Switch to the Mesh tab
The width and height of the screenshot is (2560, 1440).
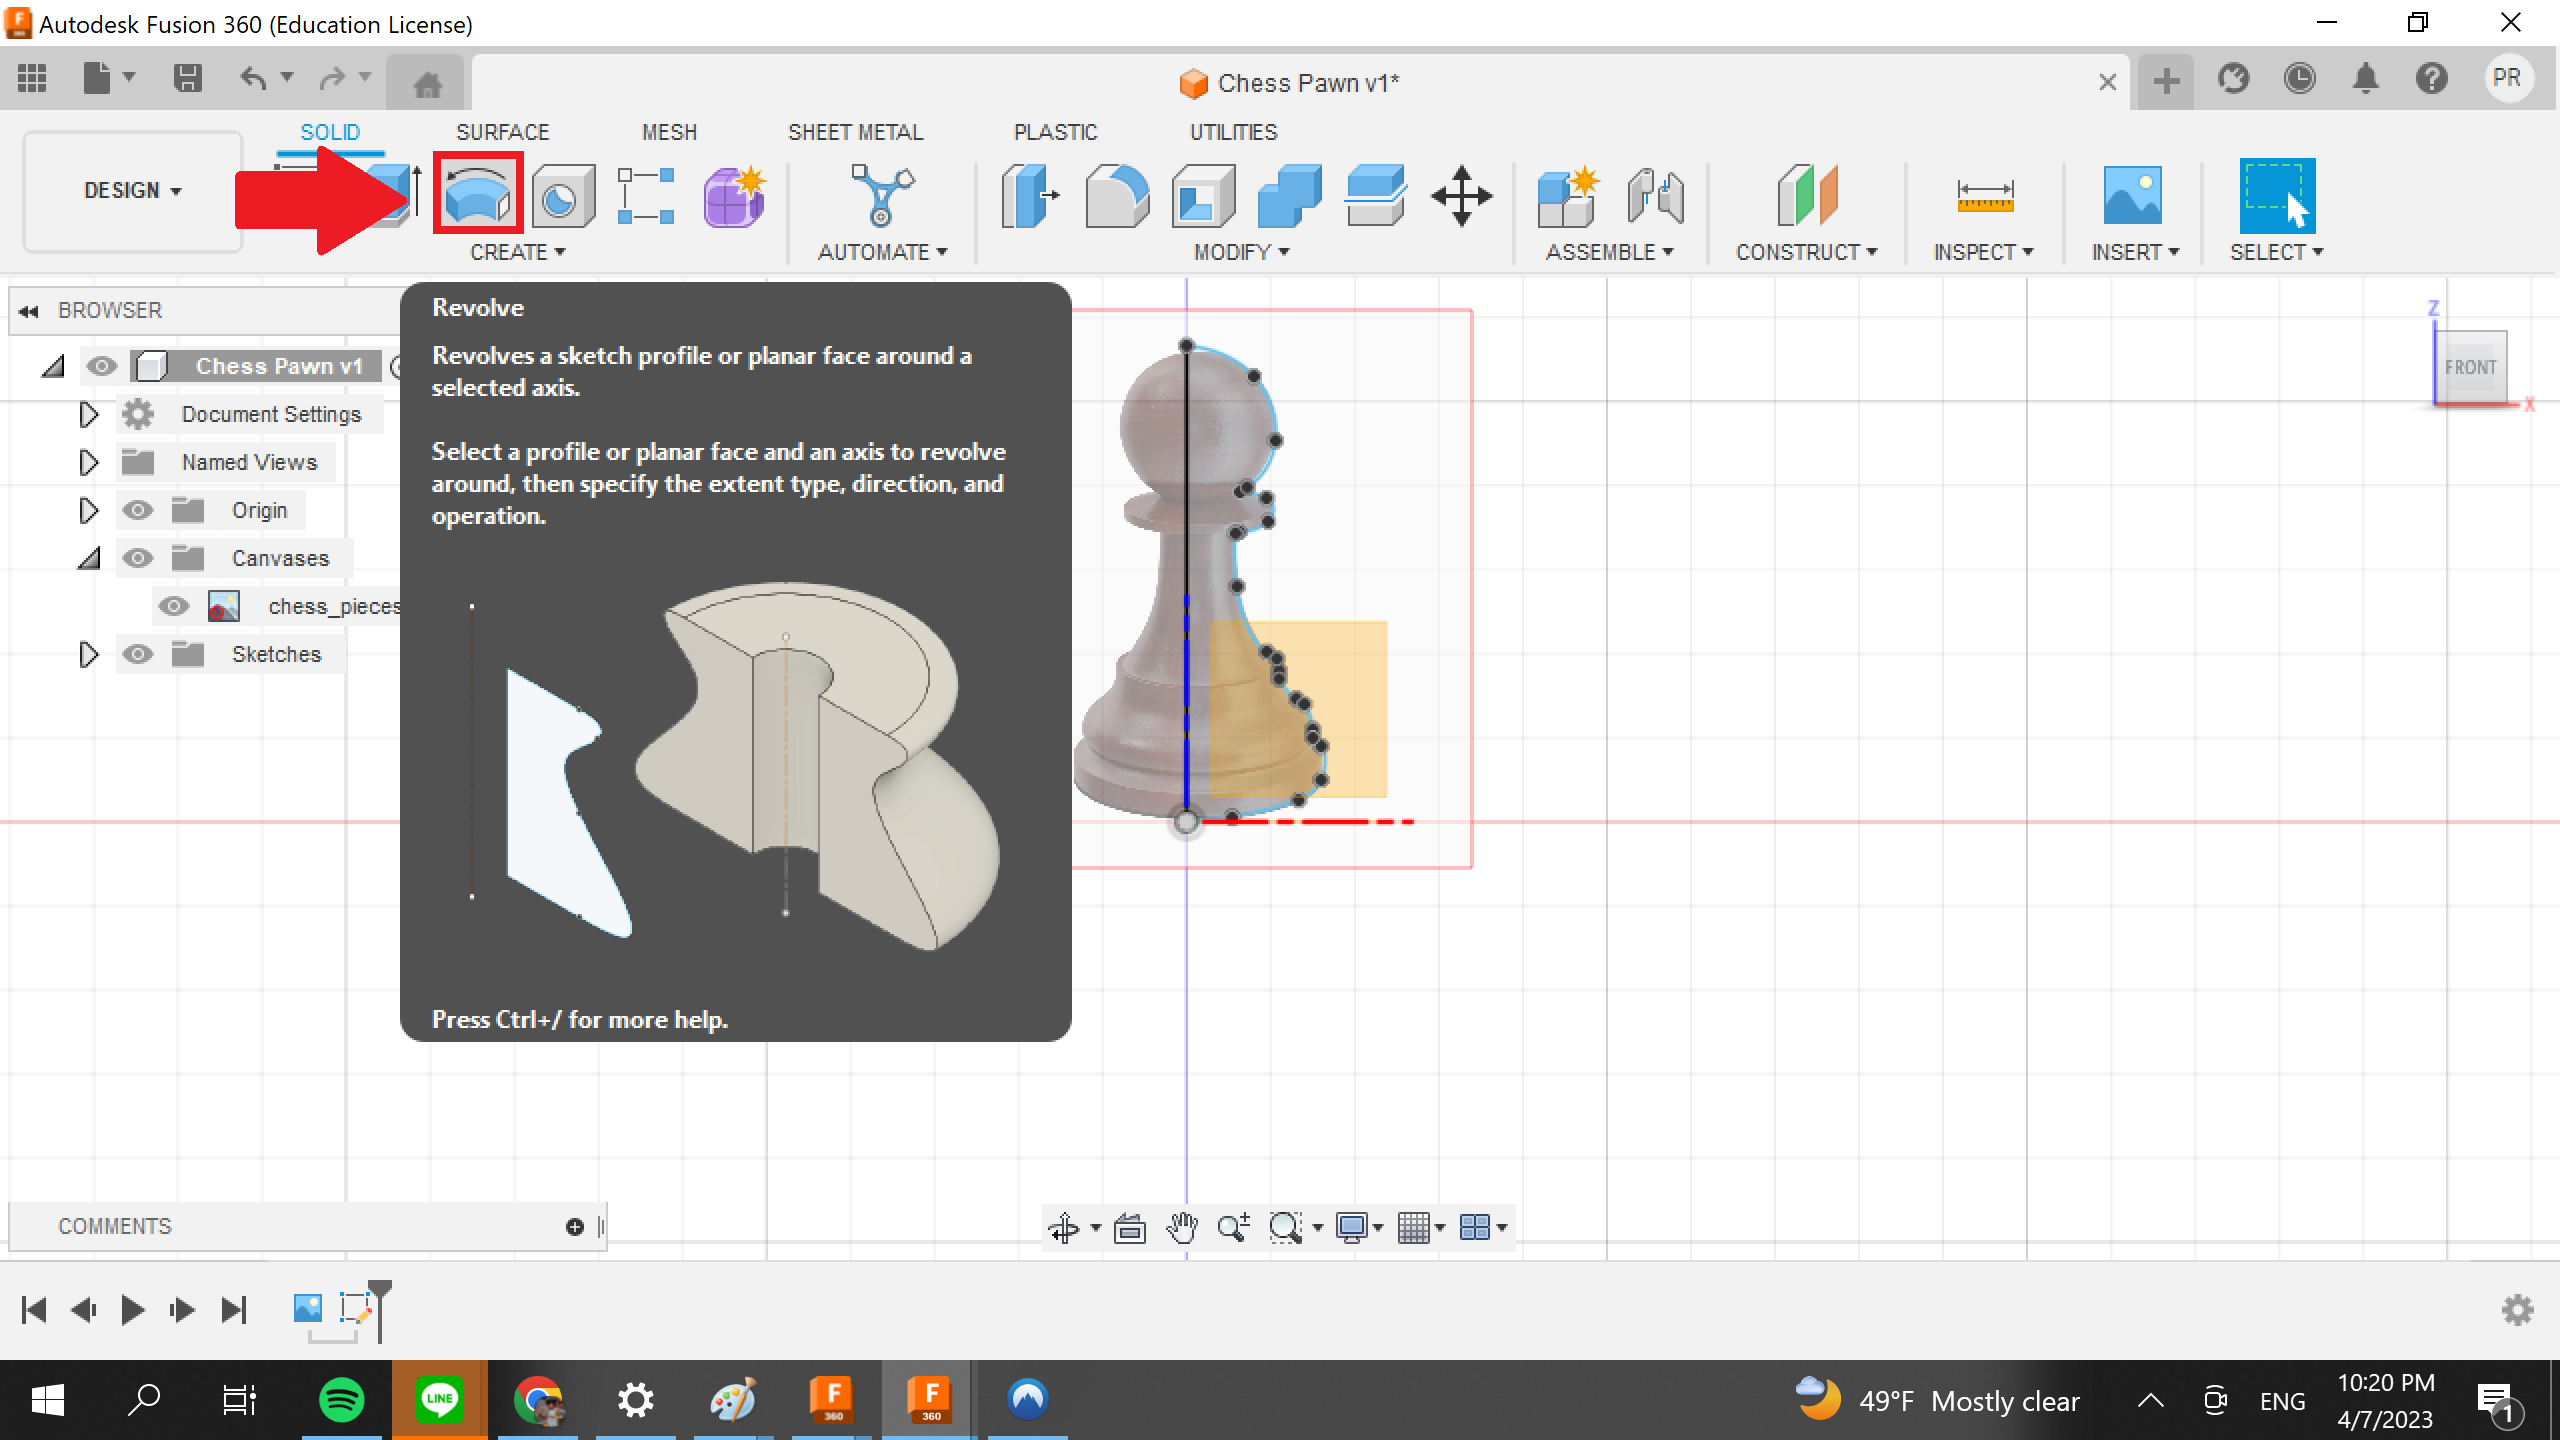click(x=668, y=132)
